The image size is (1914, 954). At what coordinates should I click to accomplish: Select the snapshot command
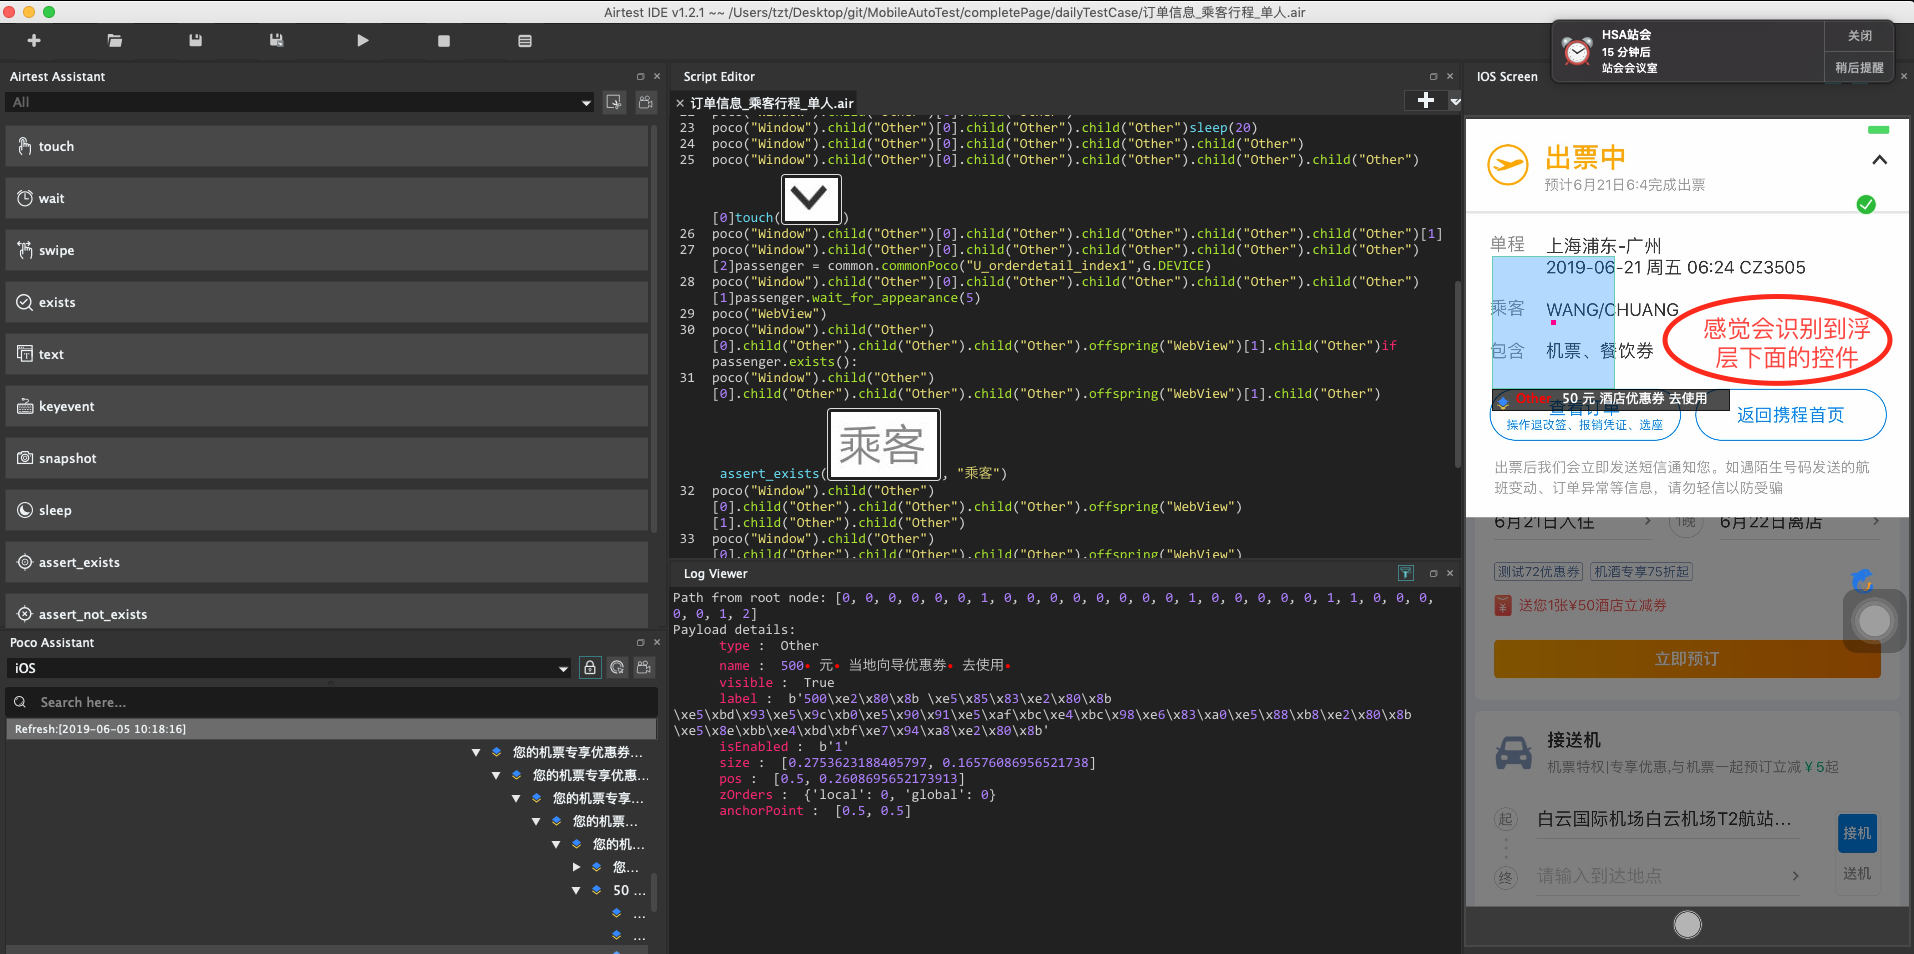(x=327, y=458)
